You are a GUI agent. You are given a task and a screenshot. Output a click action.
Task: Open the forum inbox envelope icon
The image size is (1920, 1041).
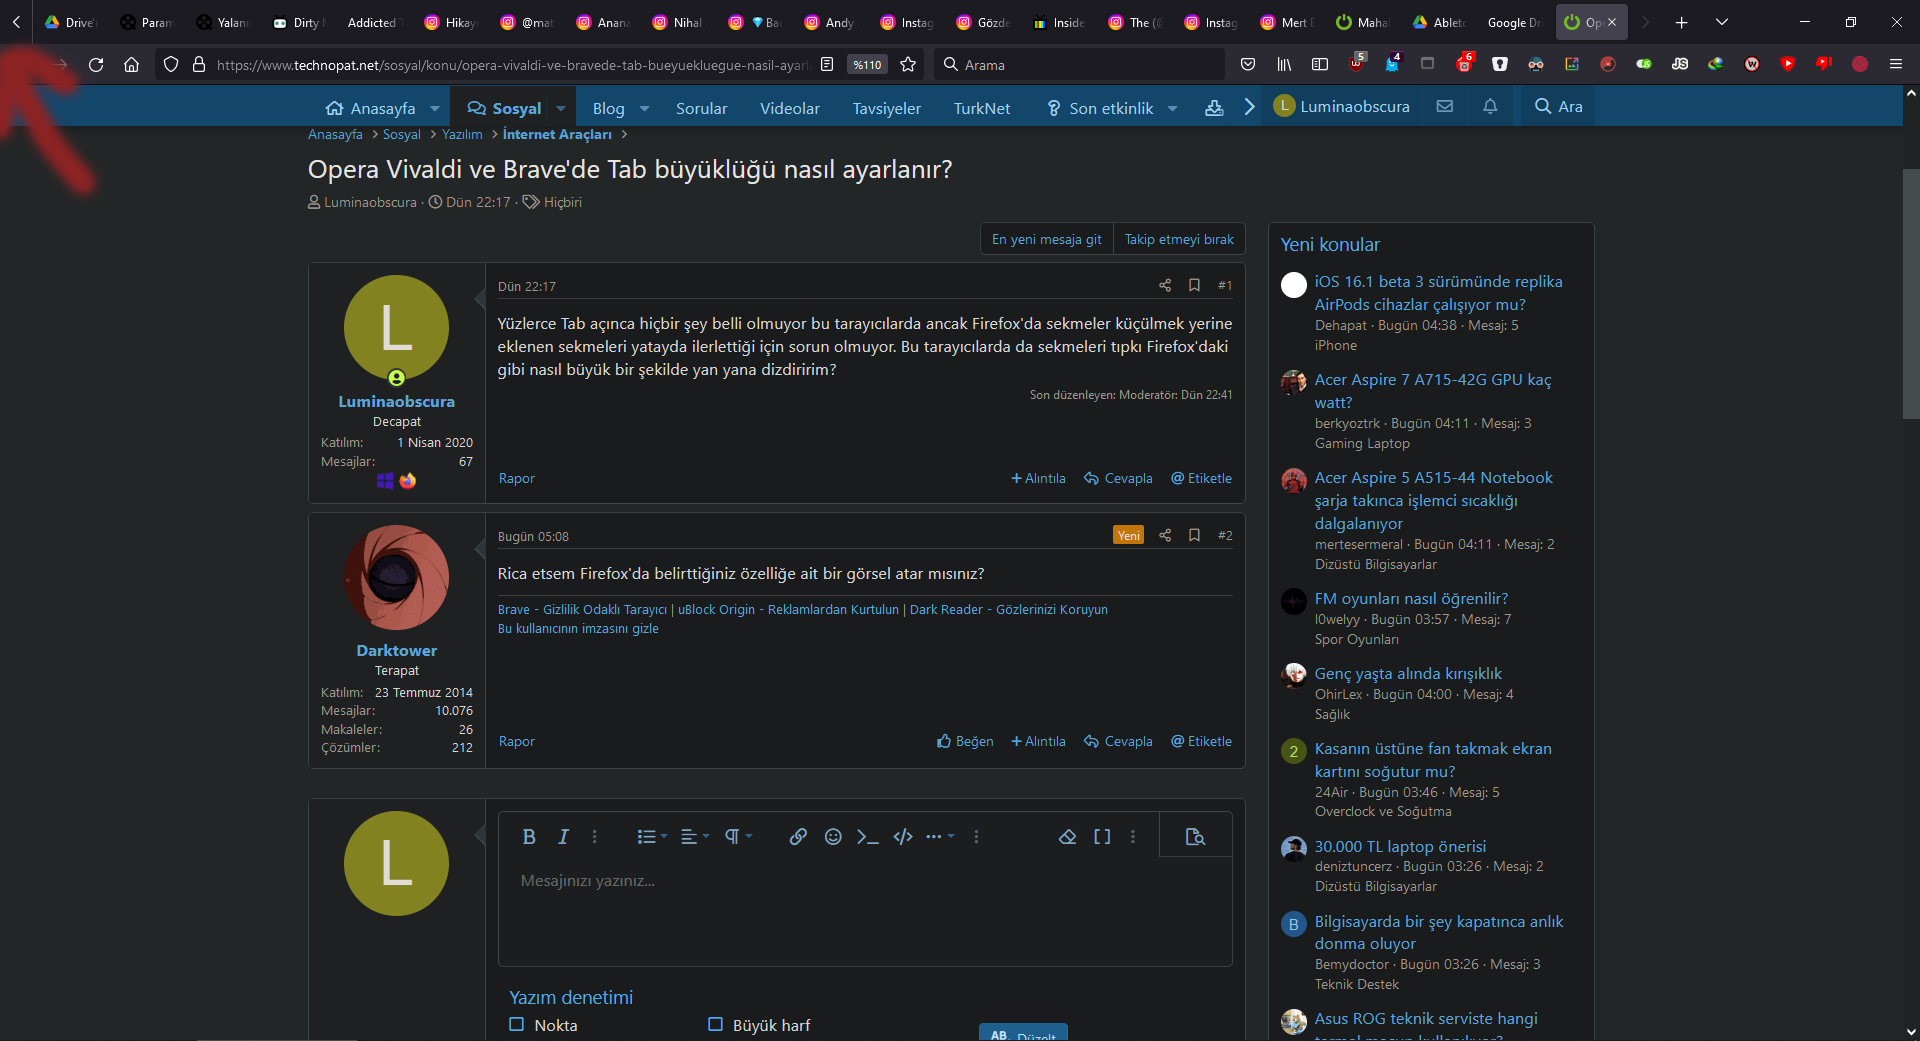pyautogui.click(x=1445, y=106)
